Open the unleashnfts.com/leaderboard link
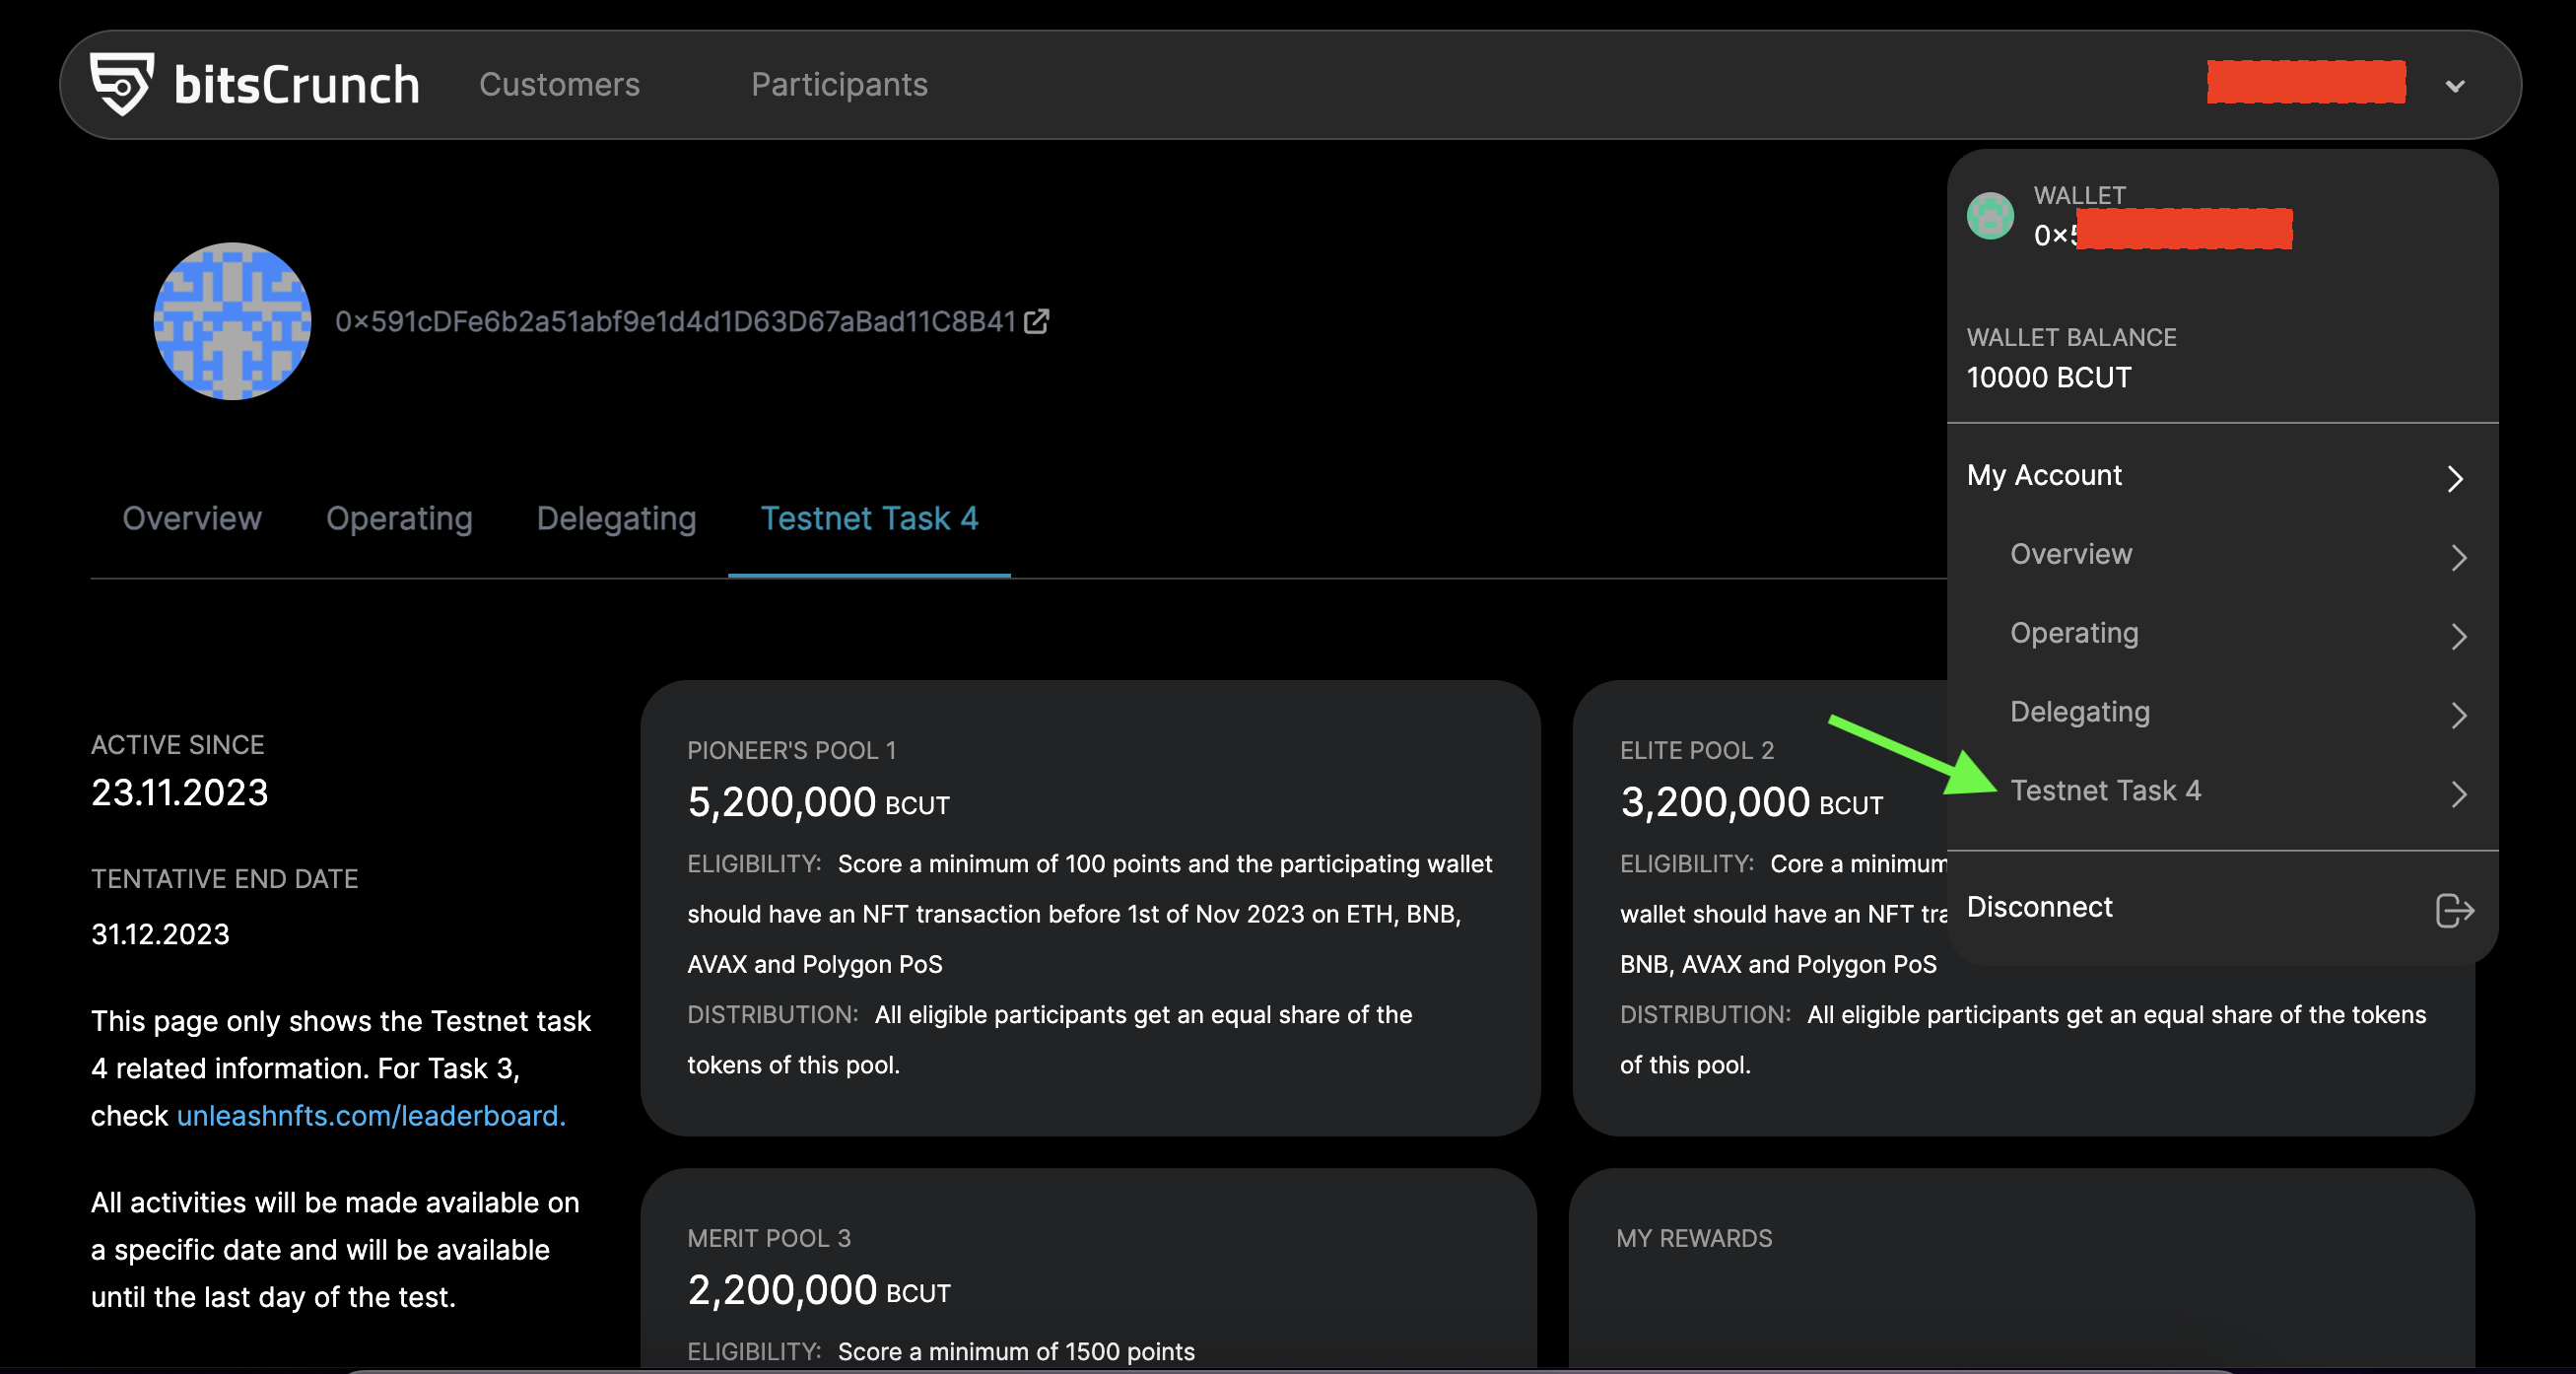 point(371,1115)
